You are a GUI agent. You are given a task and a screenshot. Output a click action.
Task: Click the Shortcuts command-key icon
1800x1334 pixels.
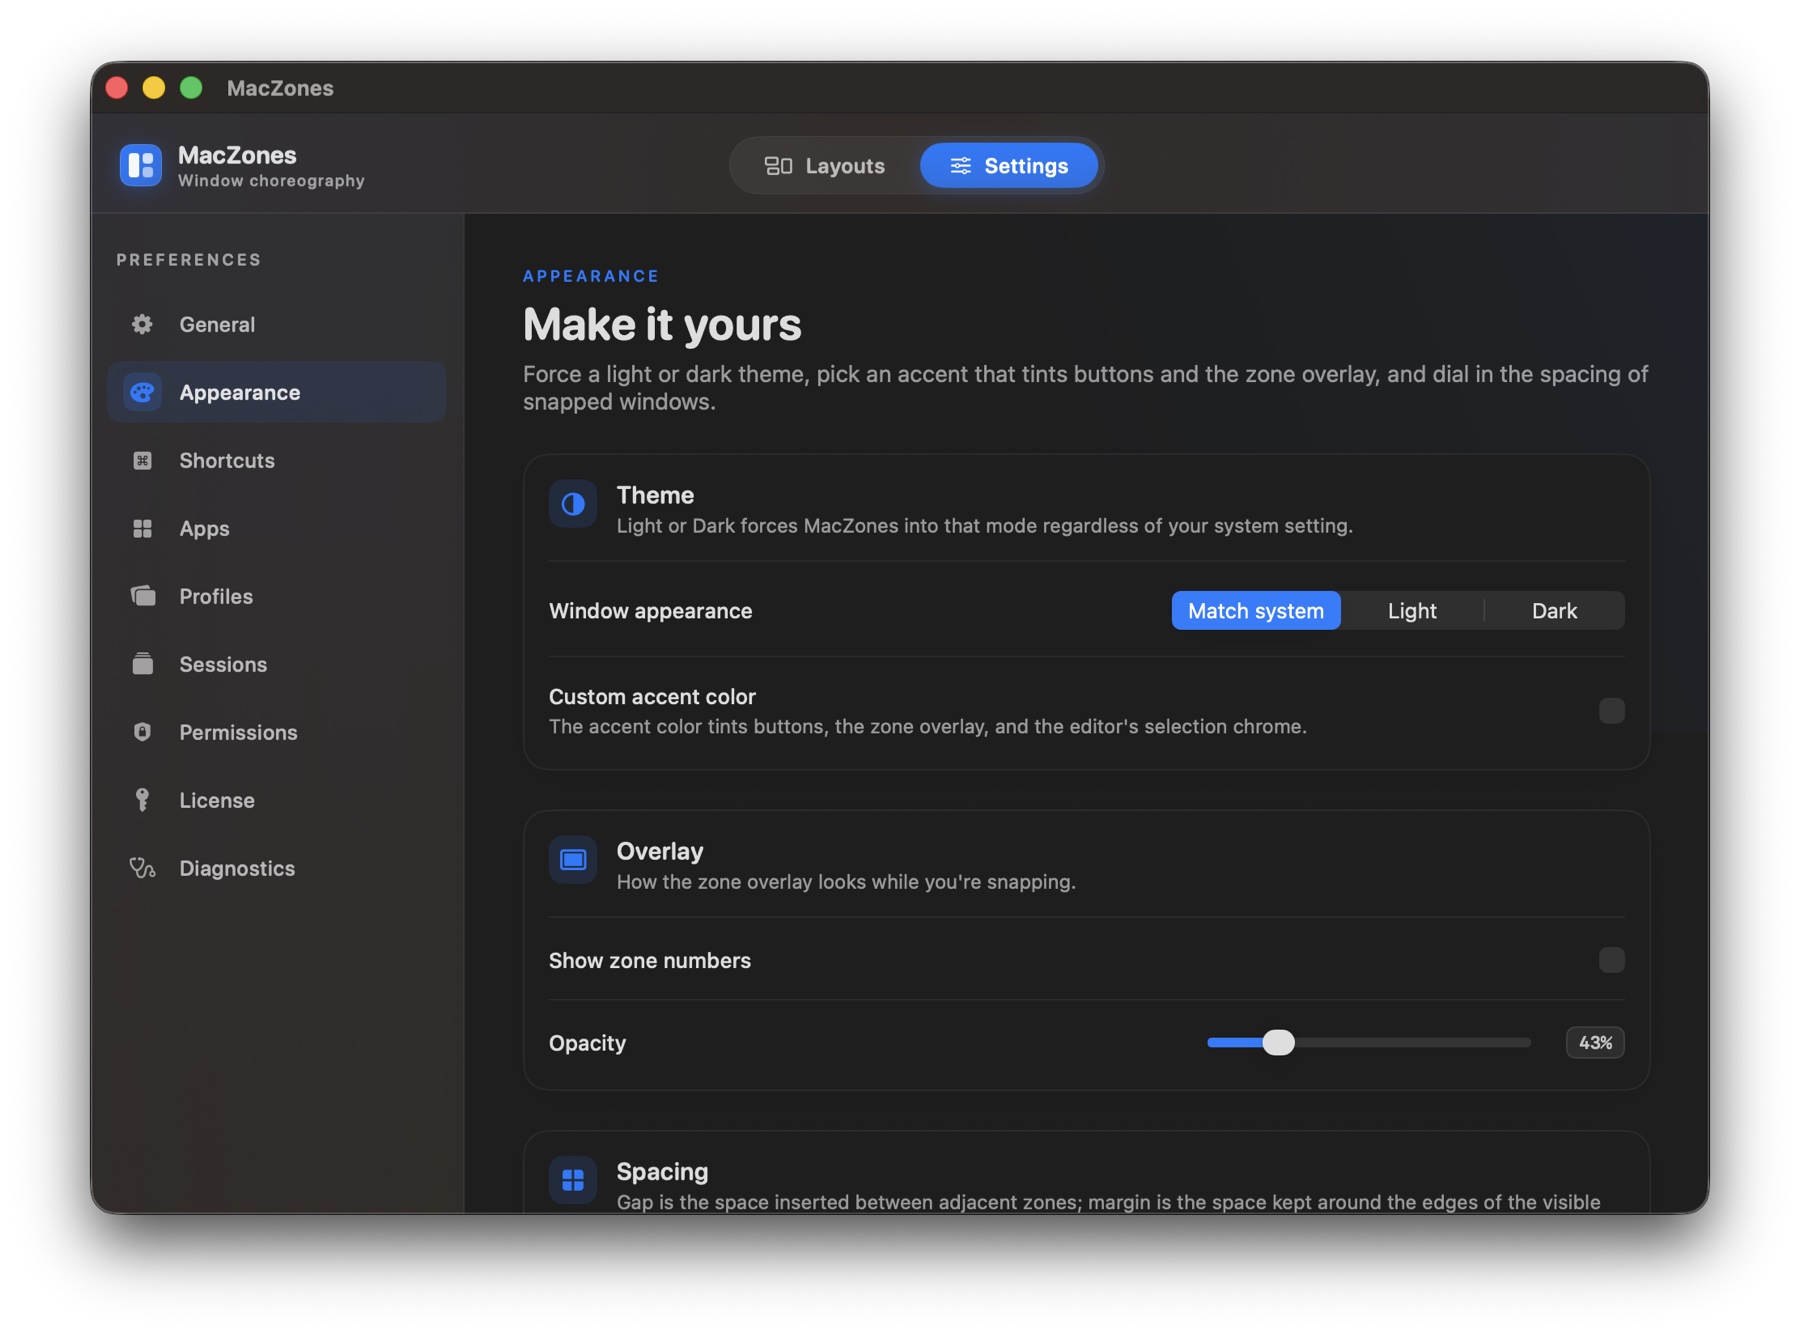[142, 460]
